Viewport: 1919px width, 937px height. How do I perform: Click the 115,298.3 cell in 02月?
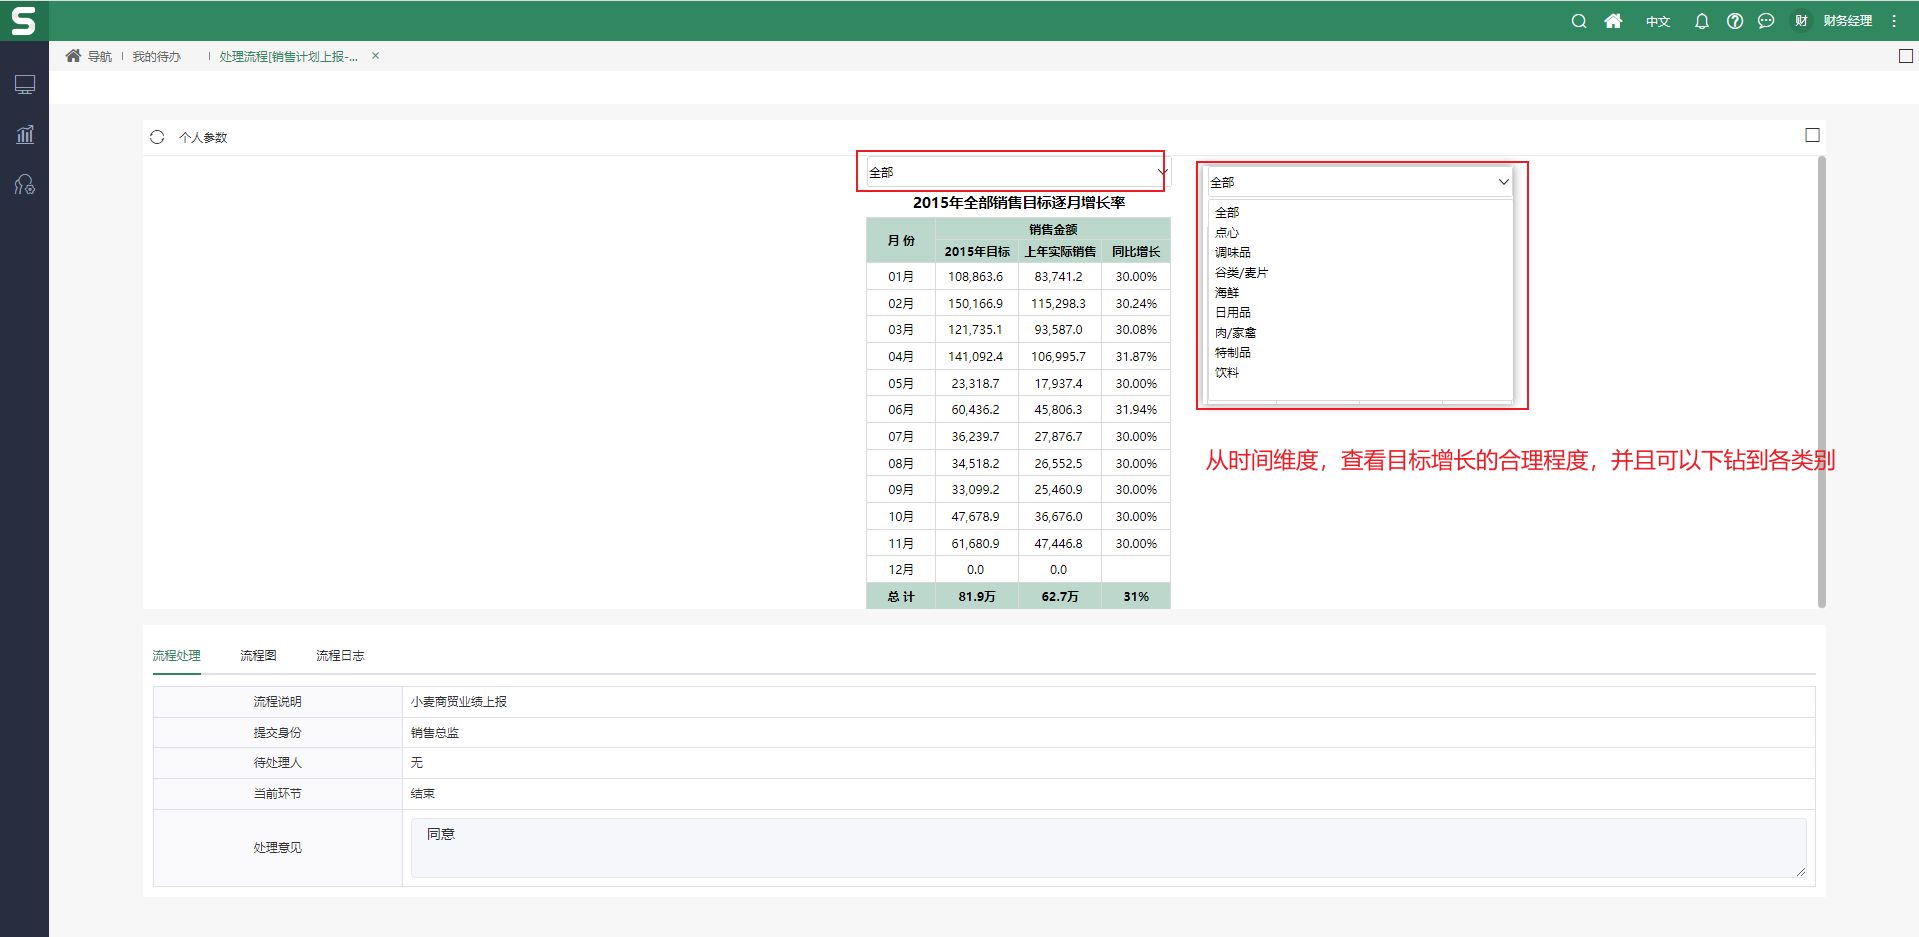(1059, 304)
